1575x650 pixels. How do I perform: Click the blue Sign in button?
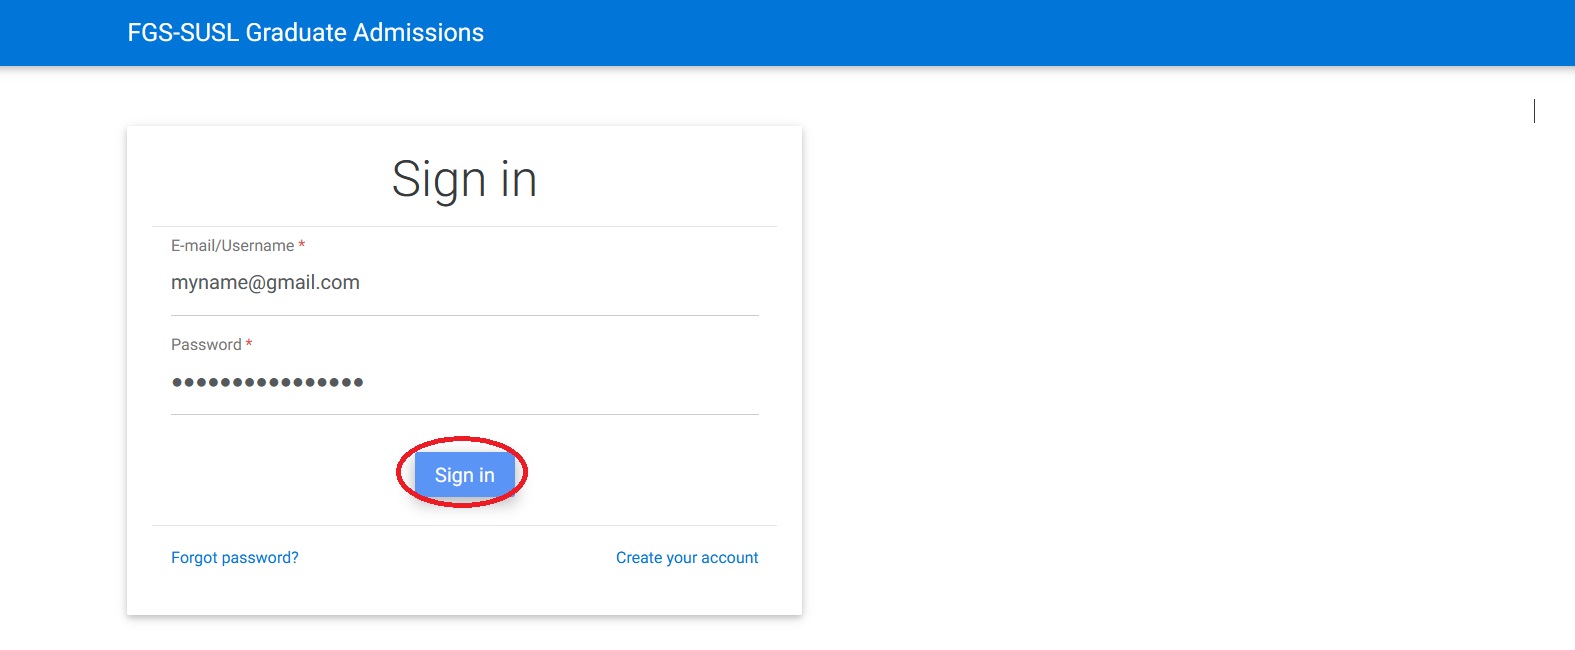pyautogui.click(x=464, y=475)
